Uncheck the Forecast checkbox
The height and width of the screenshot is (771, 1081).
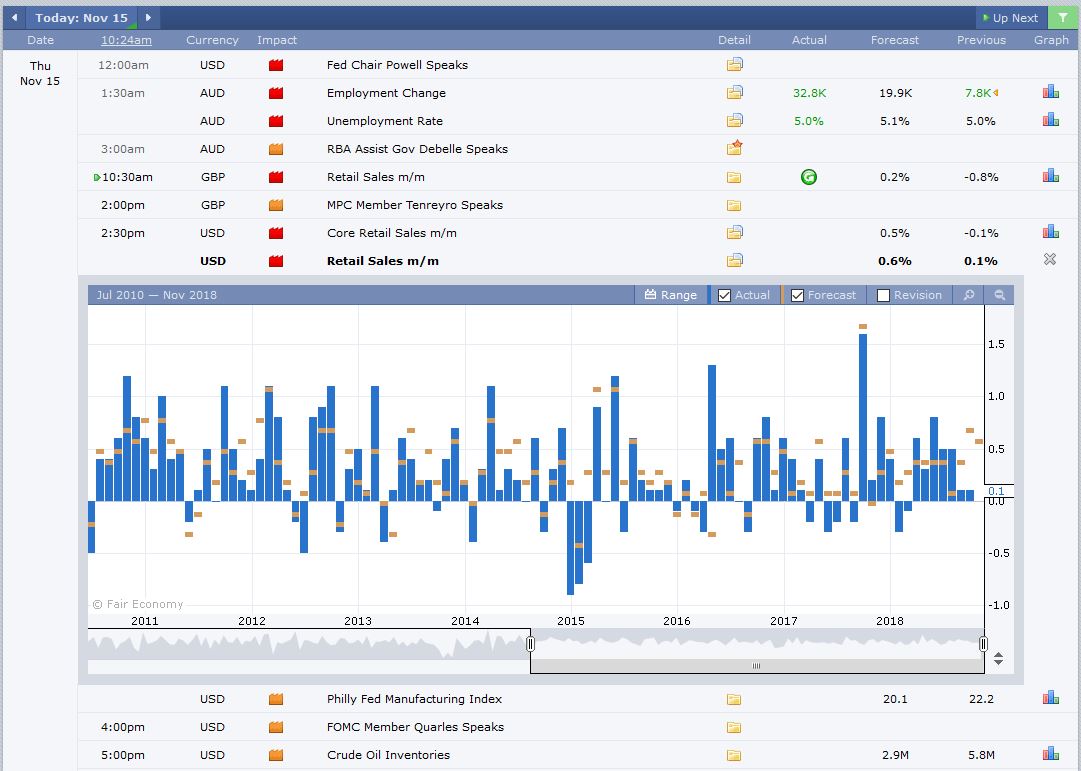click(797, 295)
